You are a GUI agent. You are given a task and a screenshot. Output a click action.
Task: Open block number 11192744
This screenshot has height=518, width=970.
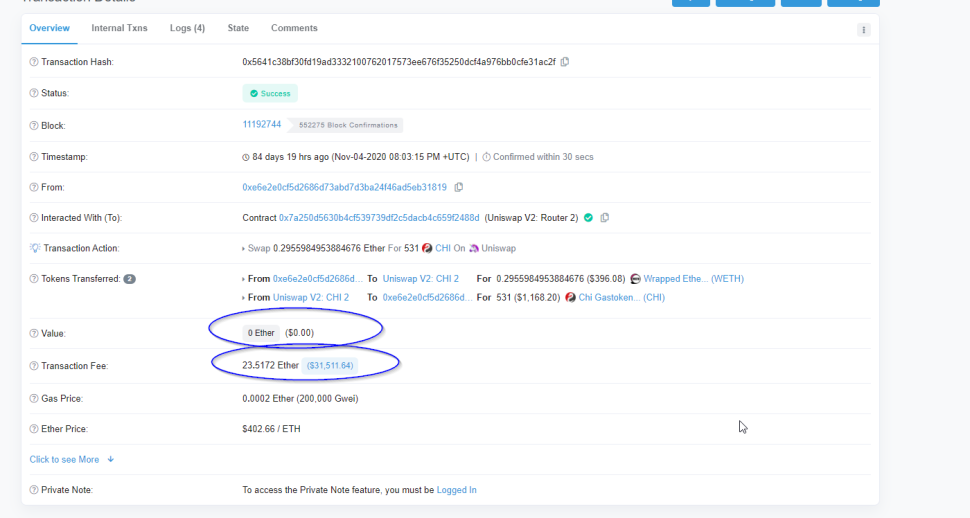pyautogui.click(x=262, y=124)
